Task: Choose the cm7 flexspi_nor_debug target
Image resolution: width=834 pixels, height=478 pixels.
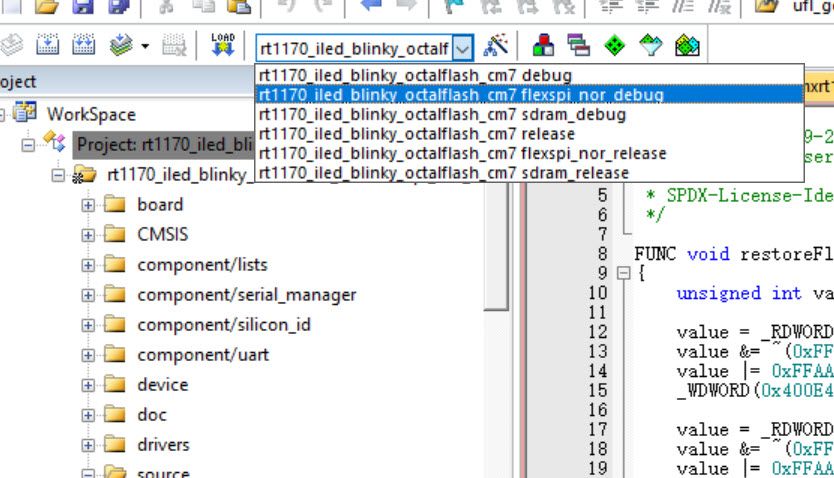Action: click(529, 95)
